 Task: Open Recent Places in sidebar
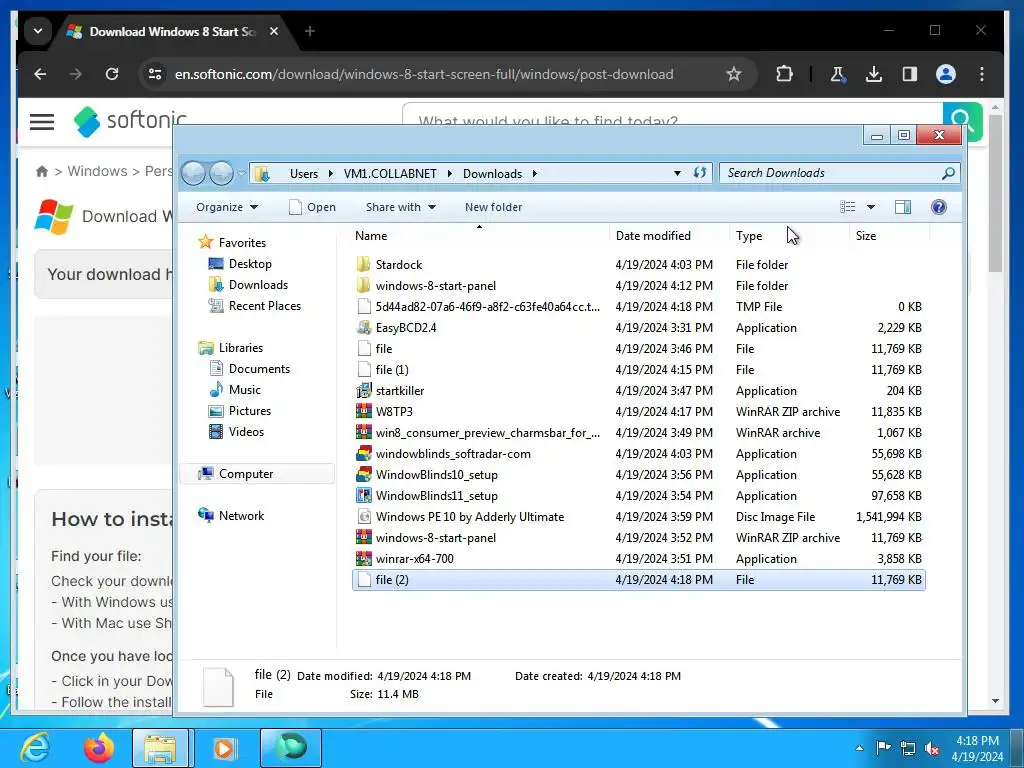255,306
